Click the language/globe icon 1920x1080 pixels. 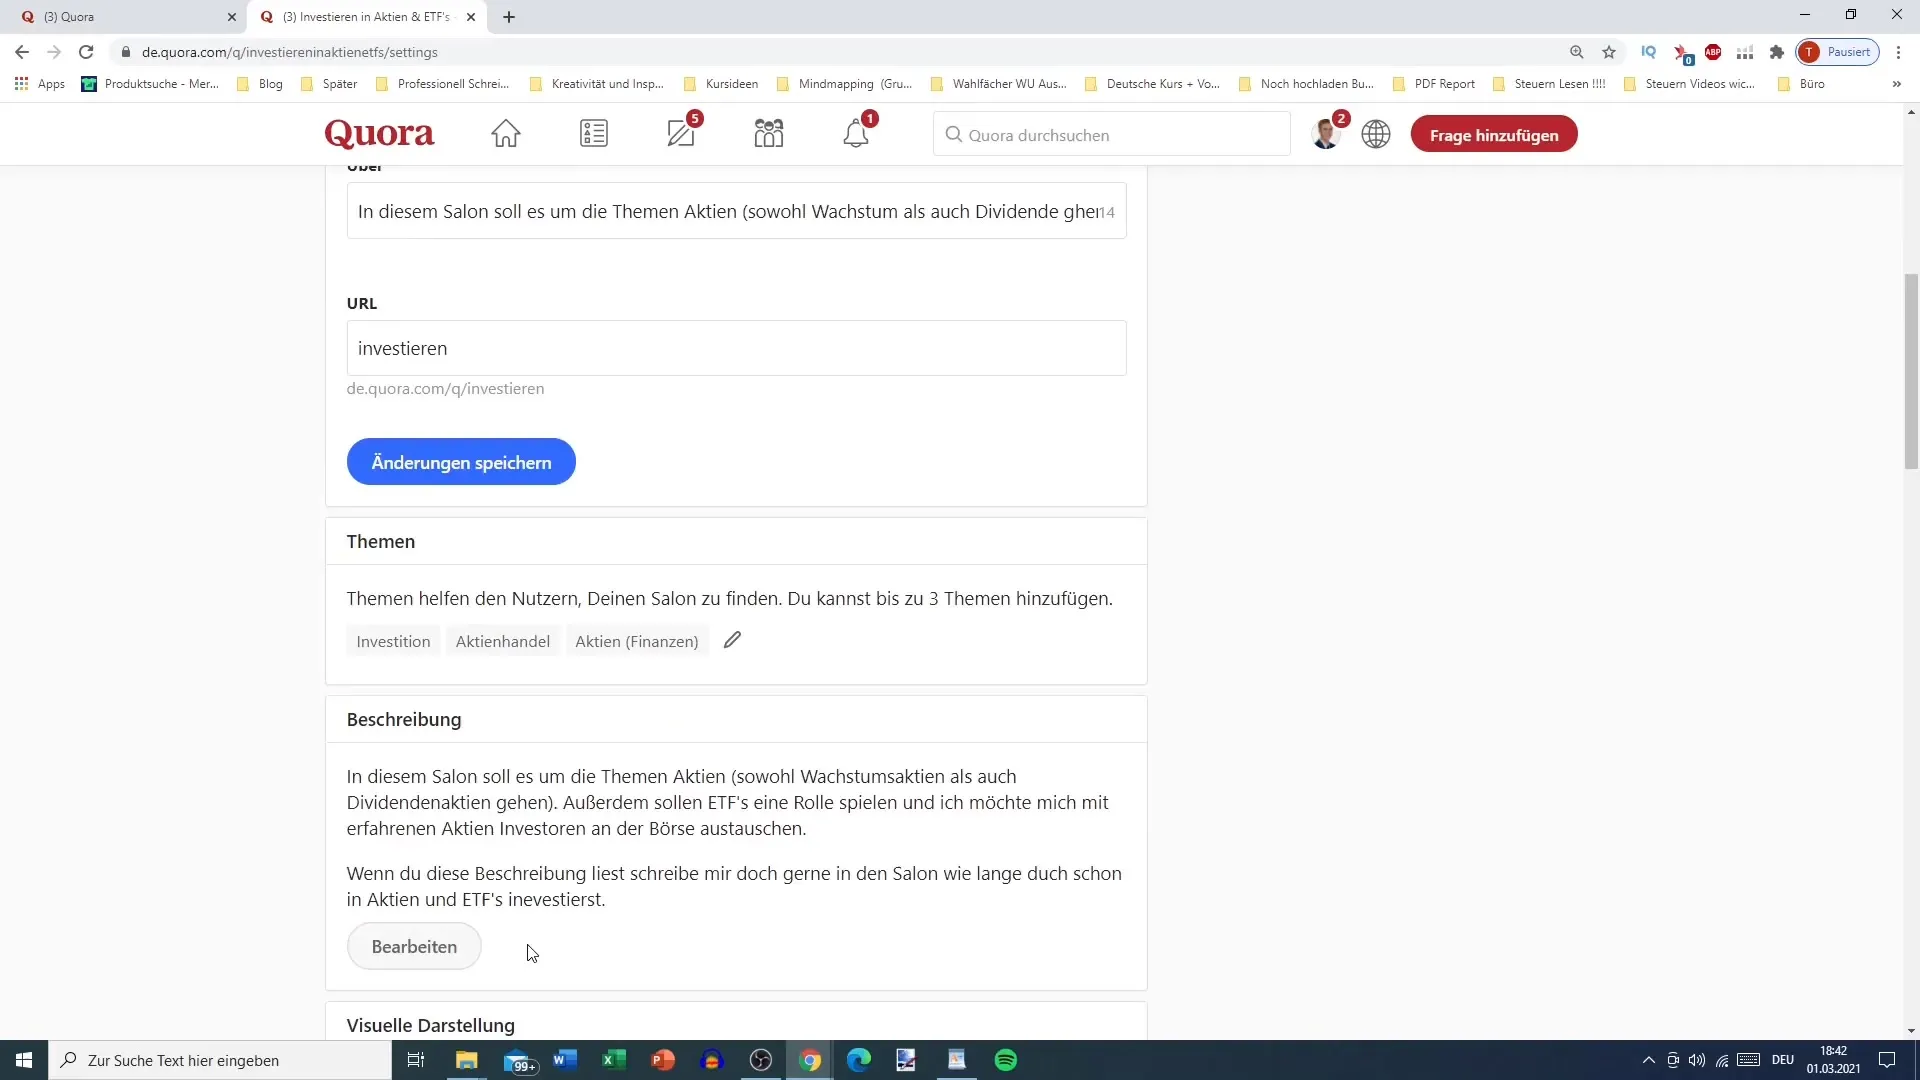(1377, 135)
